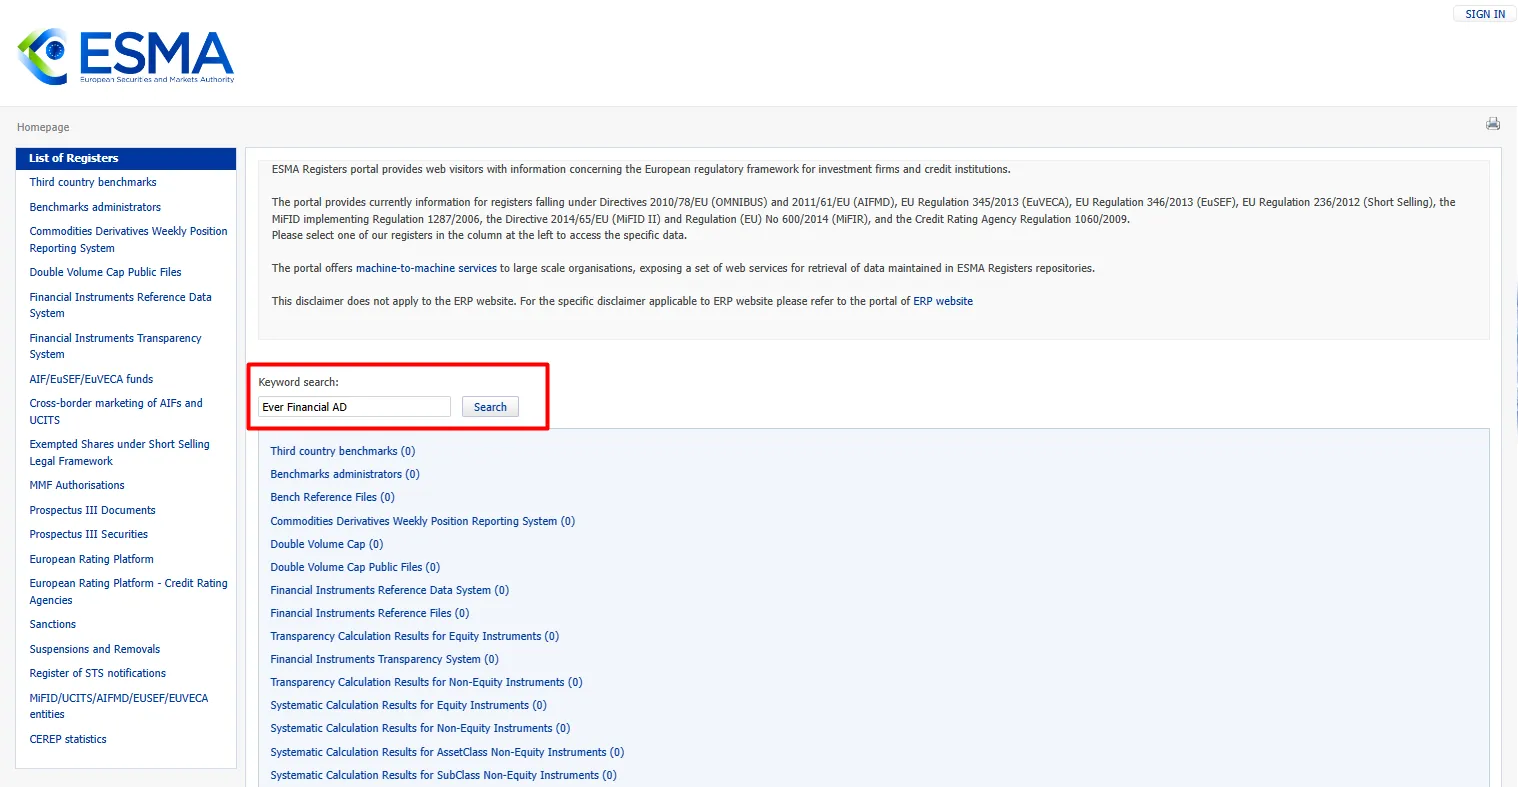The height and width of the screenshot is (787, 1518).
Task: Open MMF Authorisations register
Action: [x=77, y=485]
